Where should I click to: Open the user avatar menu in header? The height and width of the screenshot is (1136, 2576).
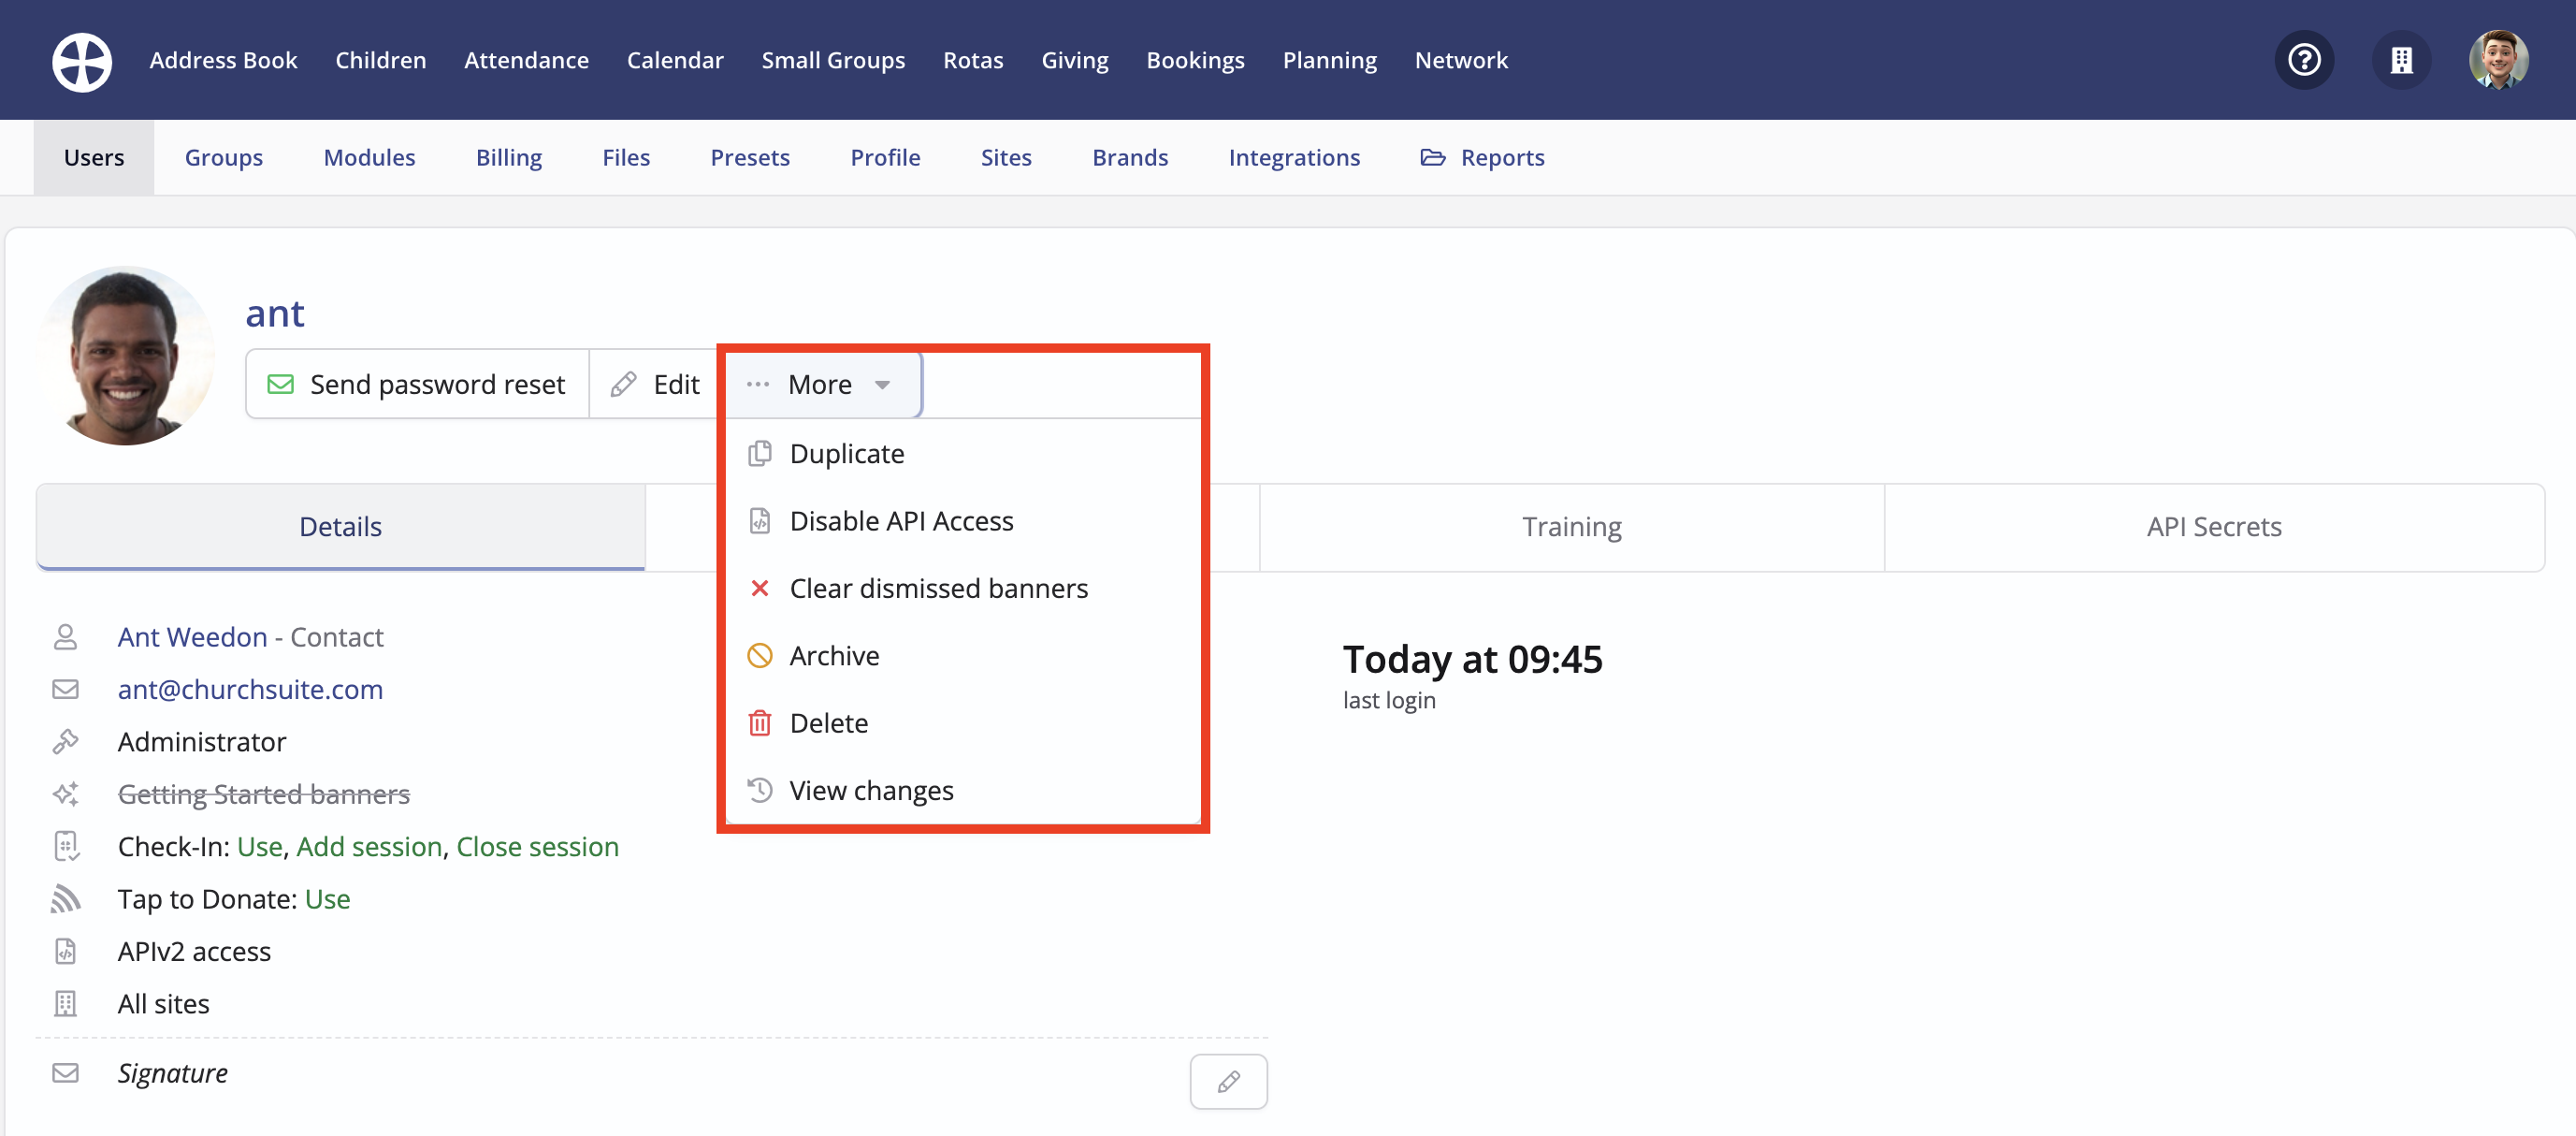pos(2498,60)
